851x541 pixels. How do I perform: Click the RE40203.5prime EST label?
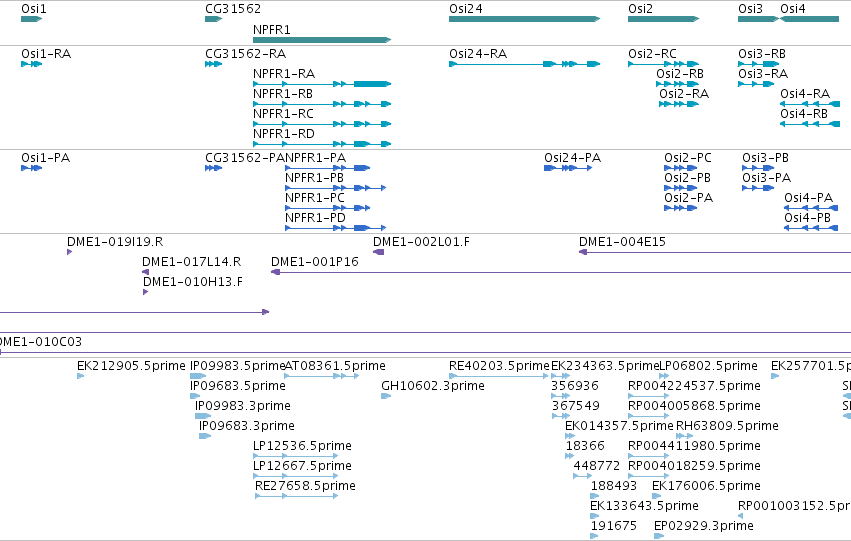[x=499, y=366]
